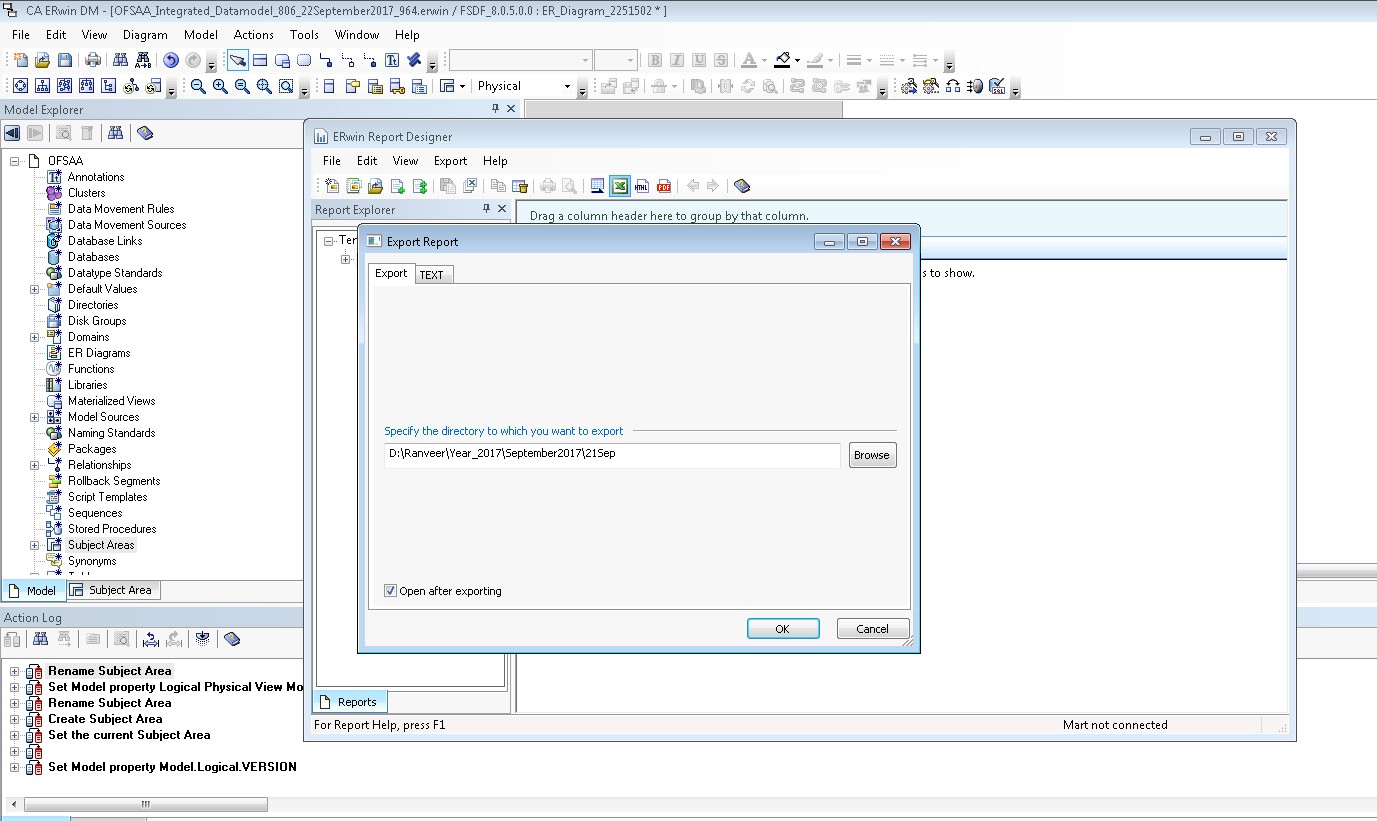The image size is (1377, 821).
Task: Switch to the TEXT tab in Export Report
Action: 433,273
